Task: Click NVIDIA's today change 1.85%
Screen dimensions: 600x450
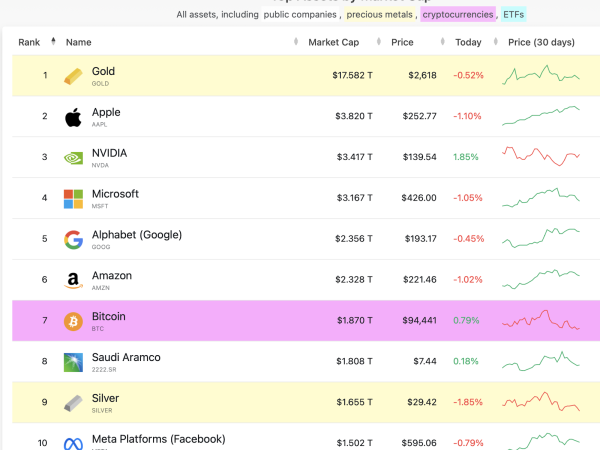Action: 466,157
